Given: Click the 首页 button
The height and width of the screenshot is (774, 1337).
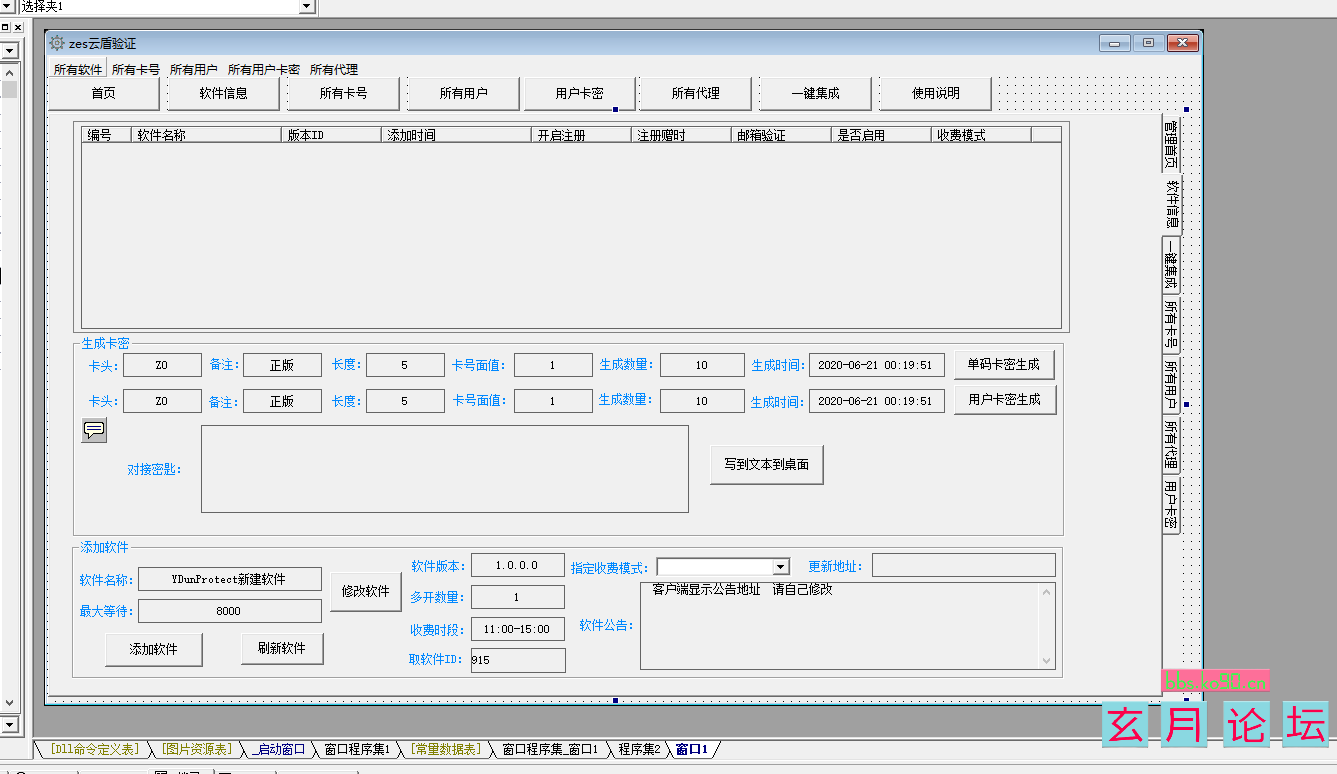Looking at the screenshot, I should [104, 93].
